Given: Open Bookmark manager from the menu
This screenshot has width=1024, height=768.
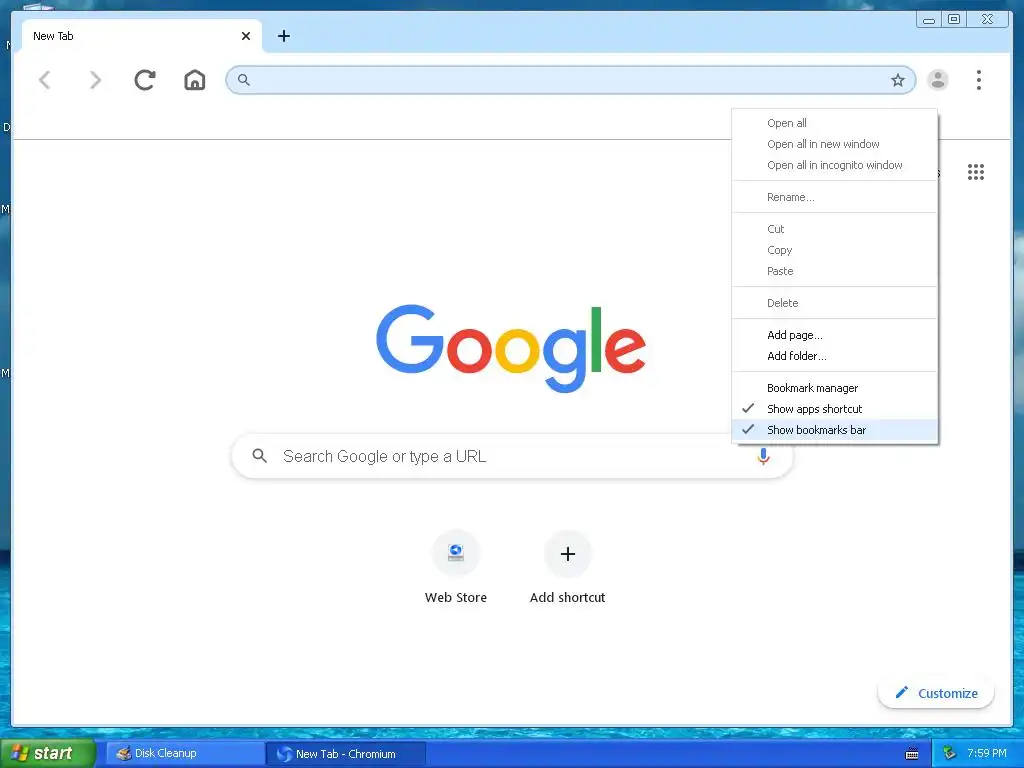Looking at the screenshot, I should 835,388.
